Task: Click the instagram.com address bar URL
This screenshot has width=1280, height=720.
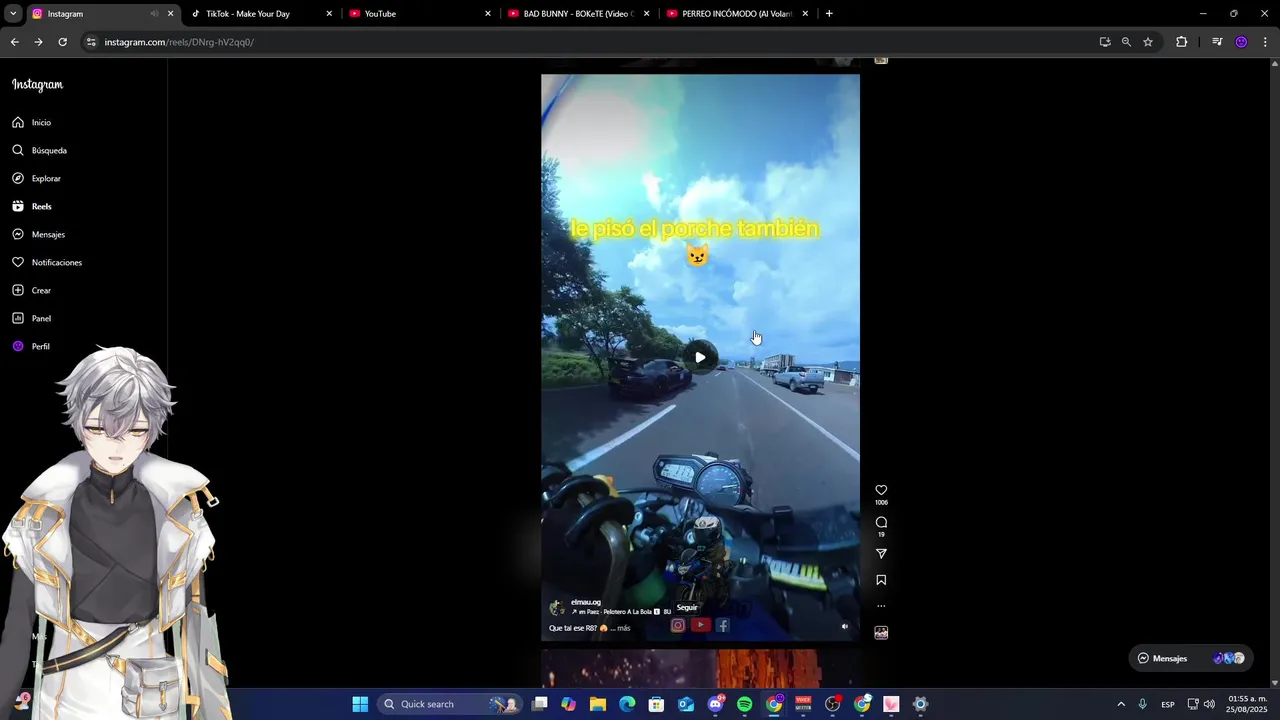Action: pos(179,42)
